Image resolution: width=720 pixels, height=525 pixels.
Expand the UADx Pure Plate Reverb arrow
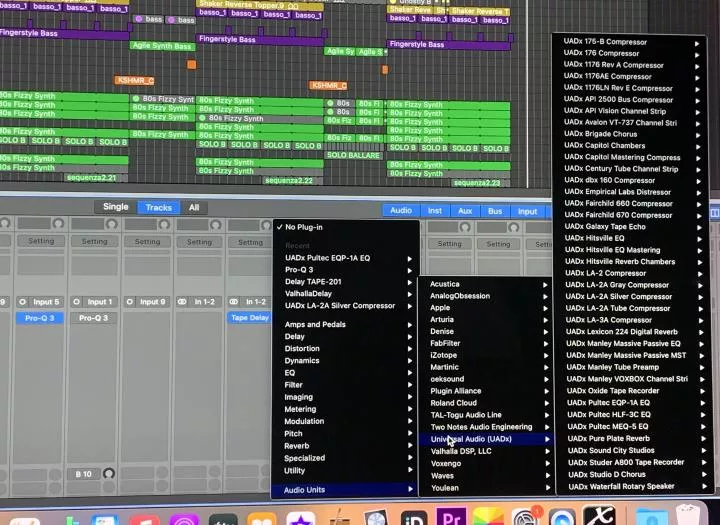tap(703, 439)
